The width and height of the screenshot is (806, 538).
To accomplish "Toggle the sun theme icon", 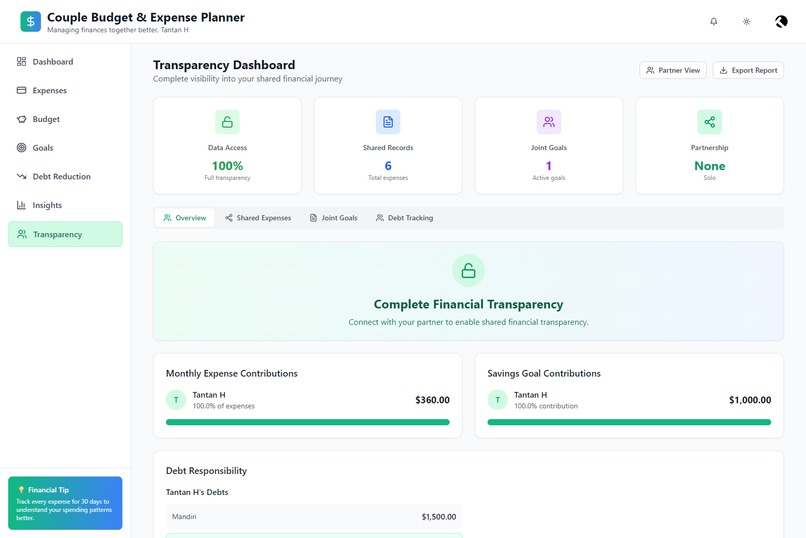I will pyautogui.click(x=746, y=22).
